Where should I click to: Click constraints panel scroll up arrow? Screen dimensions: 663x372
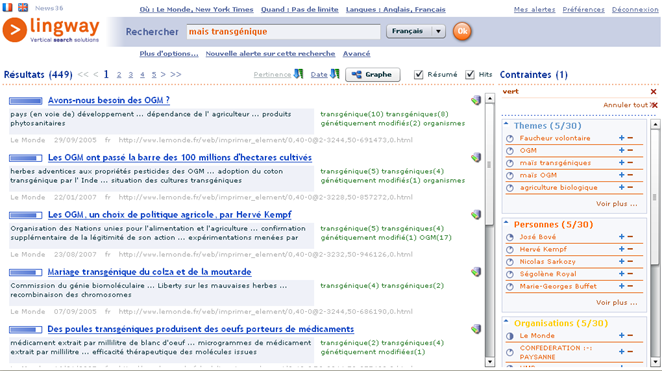(x=655, y=124)
